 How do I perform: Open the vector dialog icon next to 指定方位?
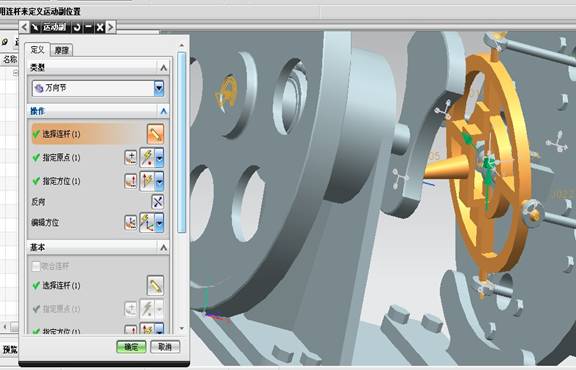[130, 181]
